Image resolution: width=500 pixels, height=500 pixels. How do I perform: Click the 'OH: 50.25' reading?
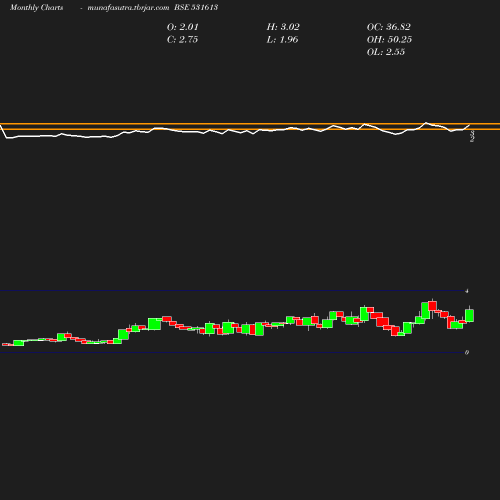(389, 39)
